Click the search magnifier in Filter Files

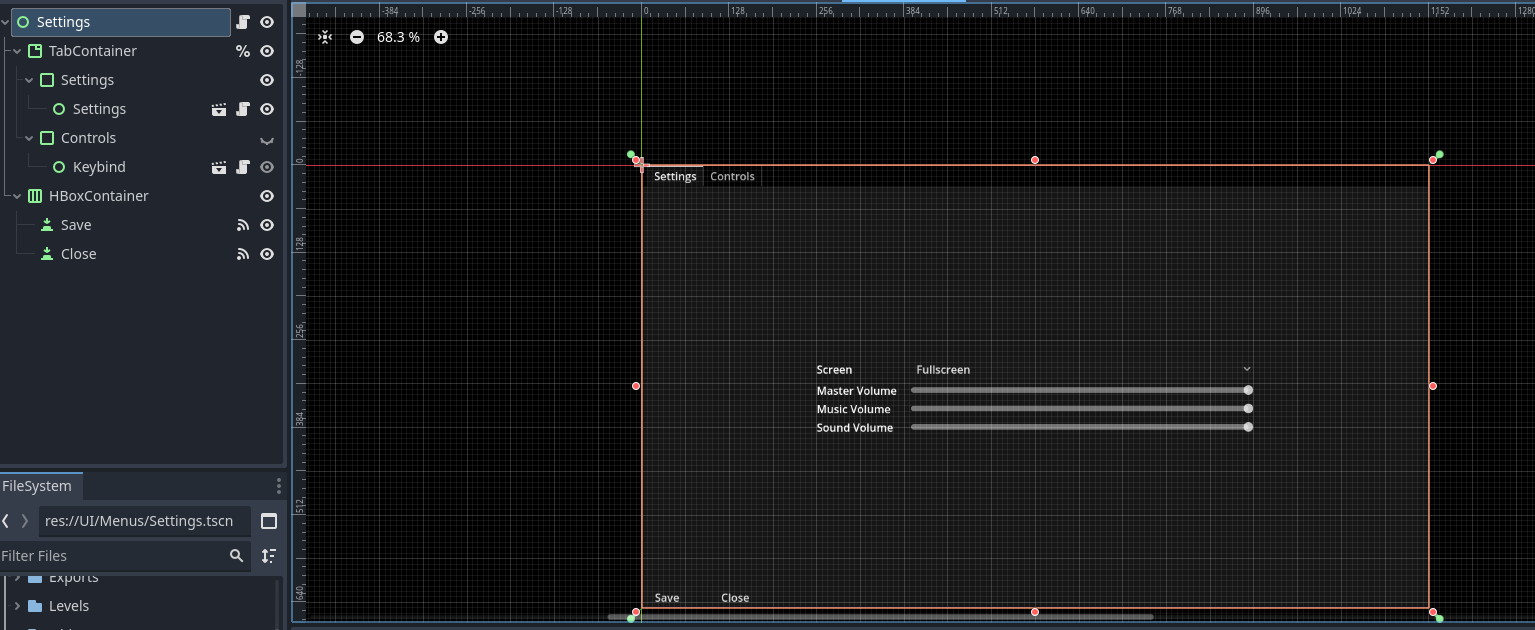click(x=237, y=556)
